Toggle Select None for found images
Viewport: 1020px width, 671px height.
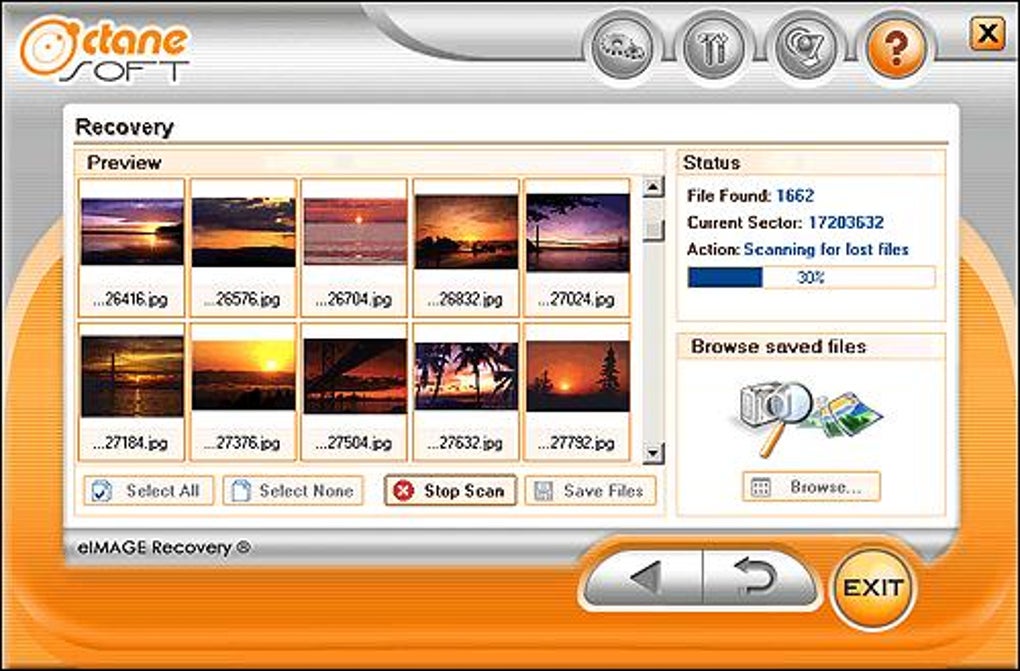click(x=291, y=491)
